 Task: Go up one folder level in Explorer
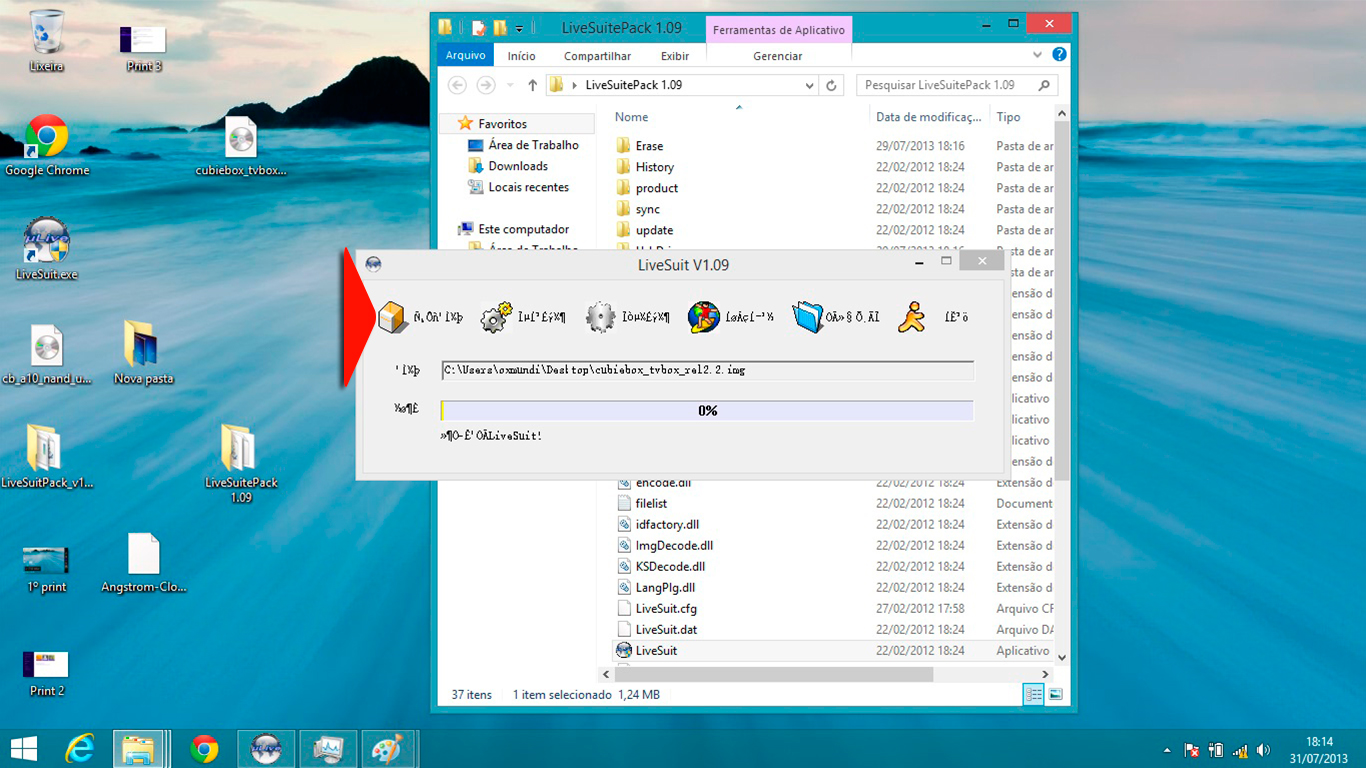point(532,85)
